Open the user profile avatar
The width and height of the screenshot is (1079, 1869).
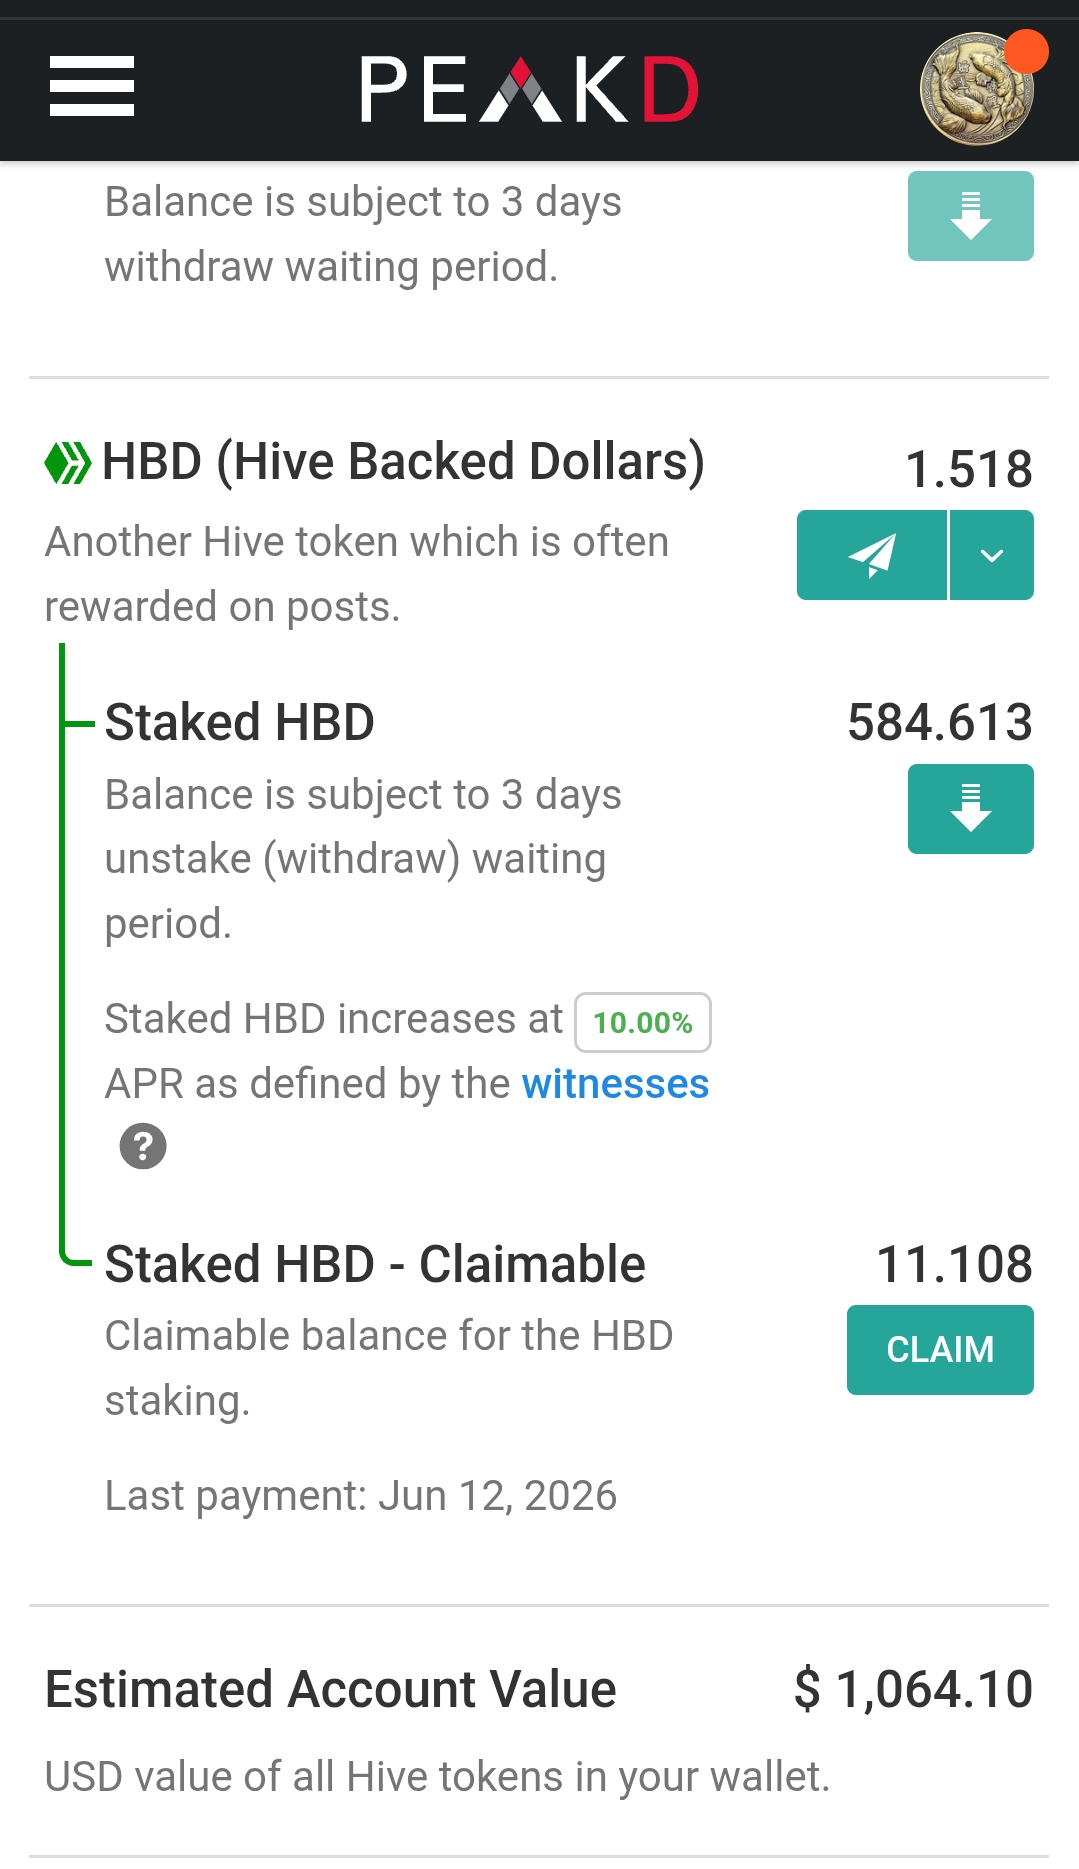[977, 89]
